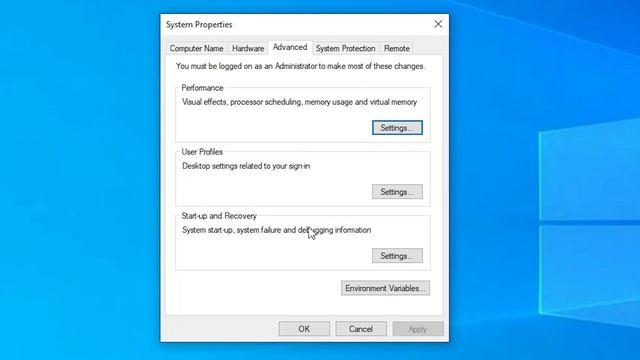Cancel the System Properties dialog
Screen dimensions: 640x360
tap(361, 329)
